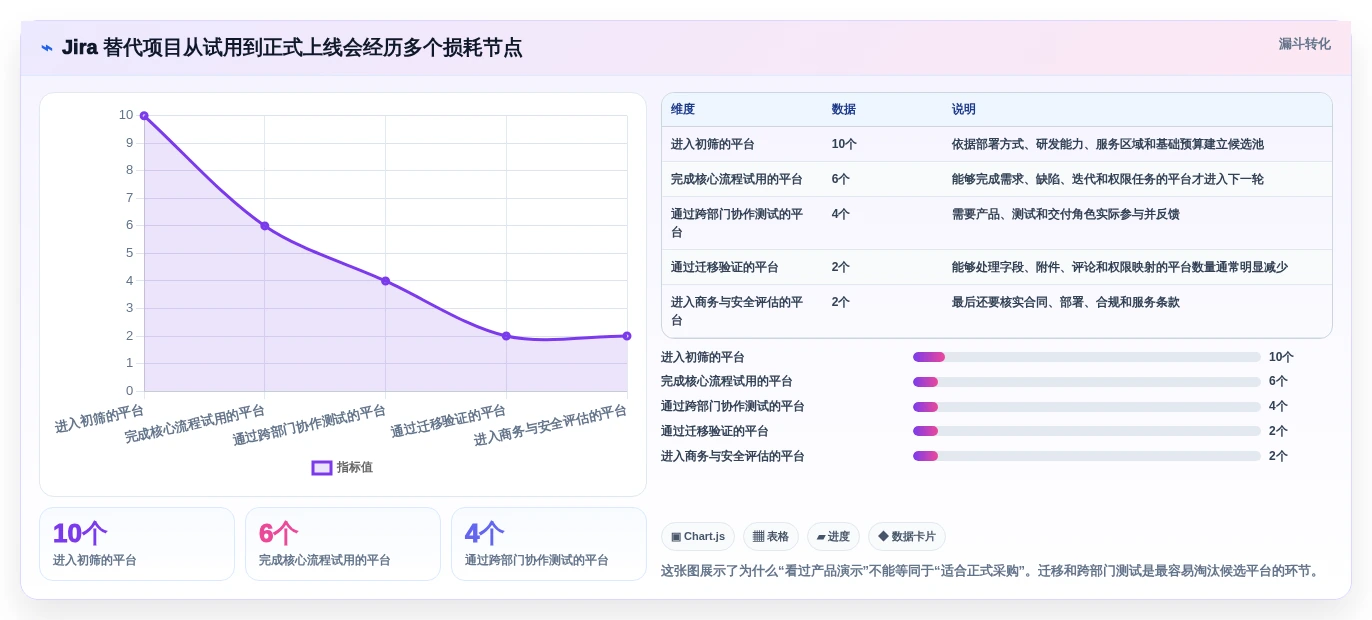The image size is (1372, 620).
Task: Click the progress list label 通过迁移验证的平台
Action: point(715,431)
